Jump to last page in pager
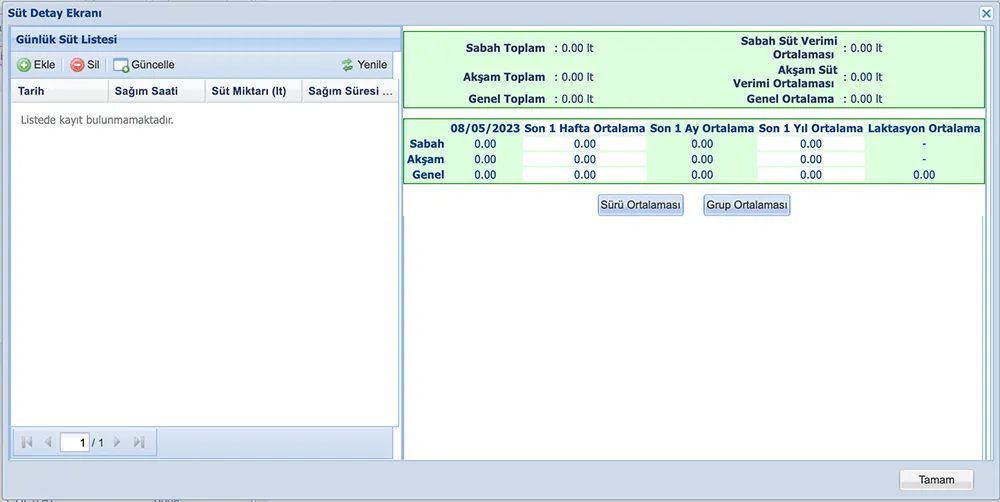Image resolution: width=1000 pixels, height=502 pixels. pyautogui.click(x=139, y=442)
